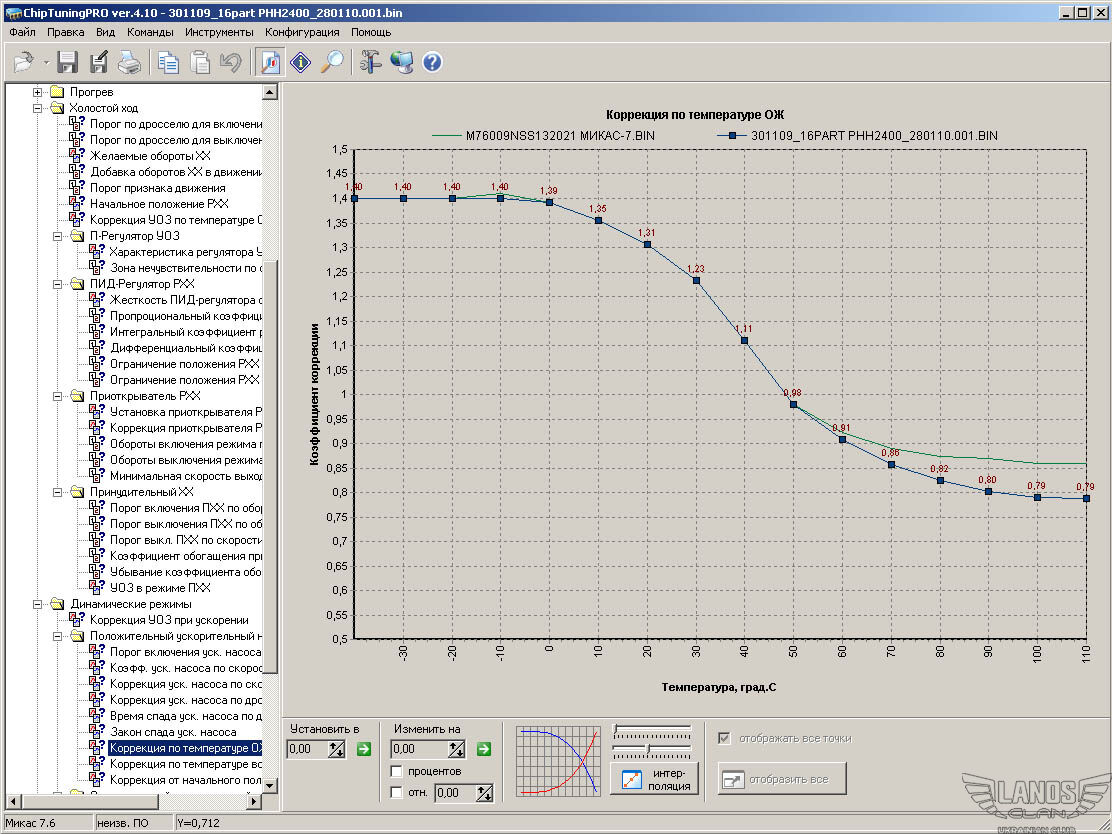Click the Undo arrow icon
This screenshot has width=1112, height=834.
tap(231, 62)
